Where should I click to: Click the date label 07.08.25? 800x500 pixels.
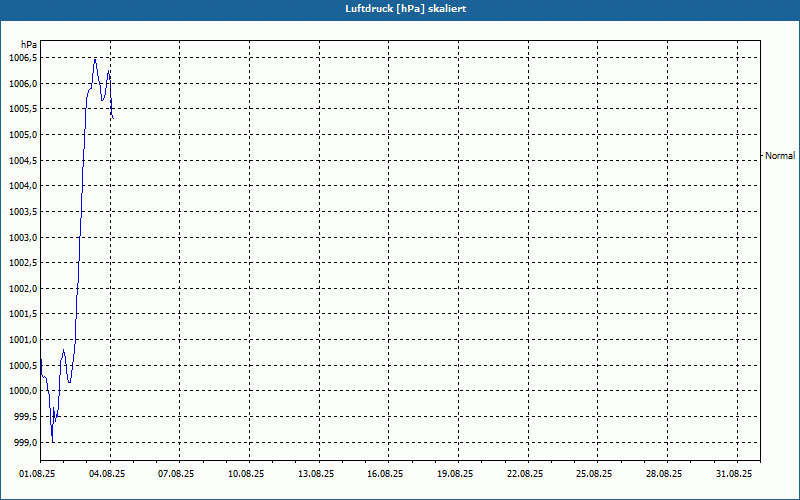coord(176,474)
